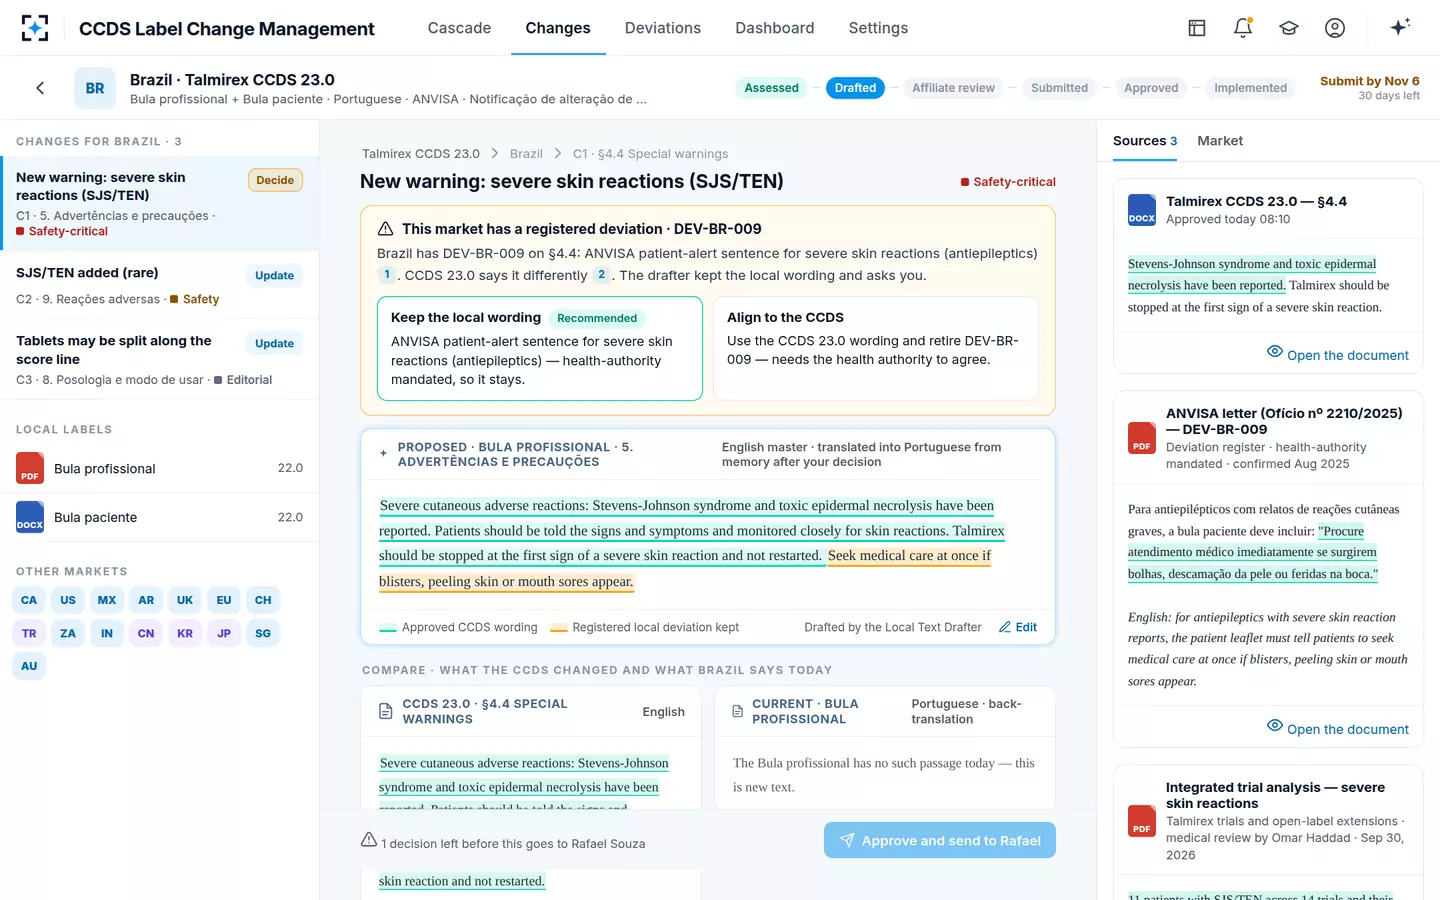Open the Bula profissional local label row
Screen dimensions: 1440x900
click(160, 468)
